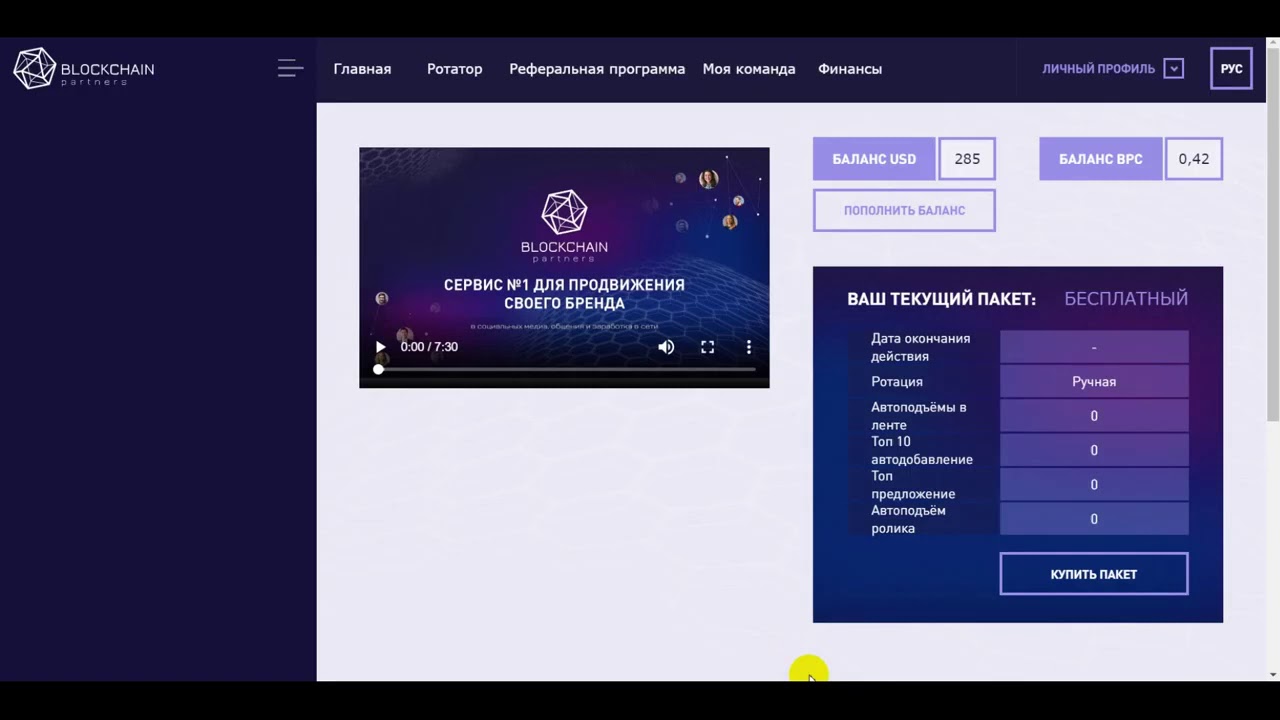Expand the Личный профиль dropdown arrow
Screen dimensions: 1280x720
pyautogui.click(x=1174, y=69)
